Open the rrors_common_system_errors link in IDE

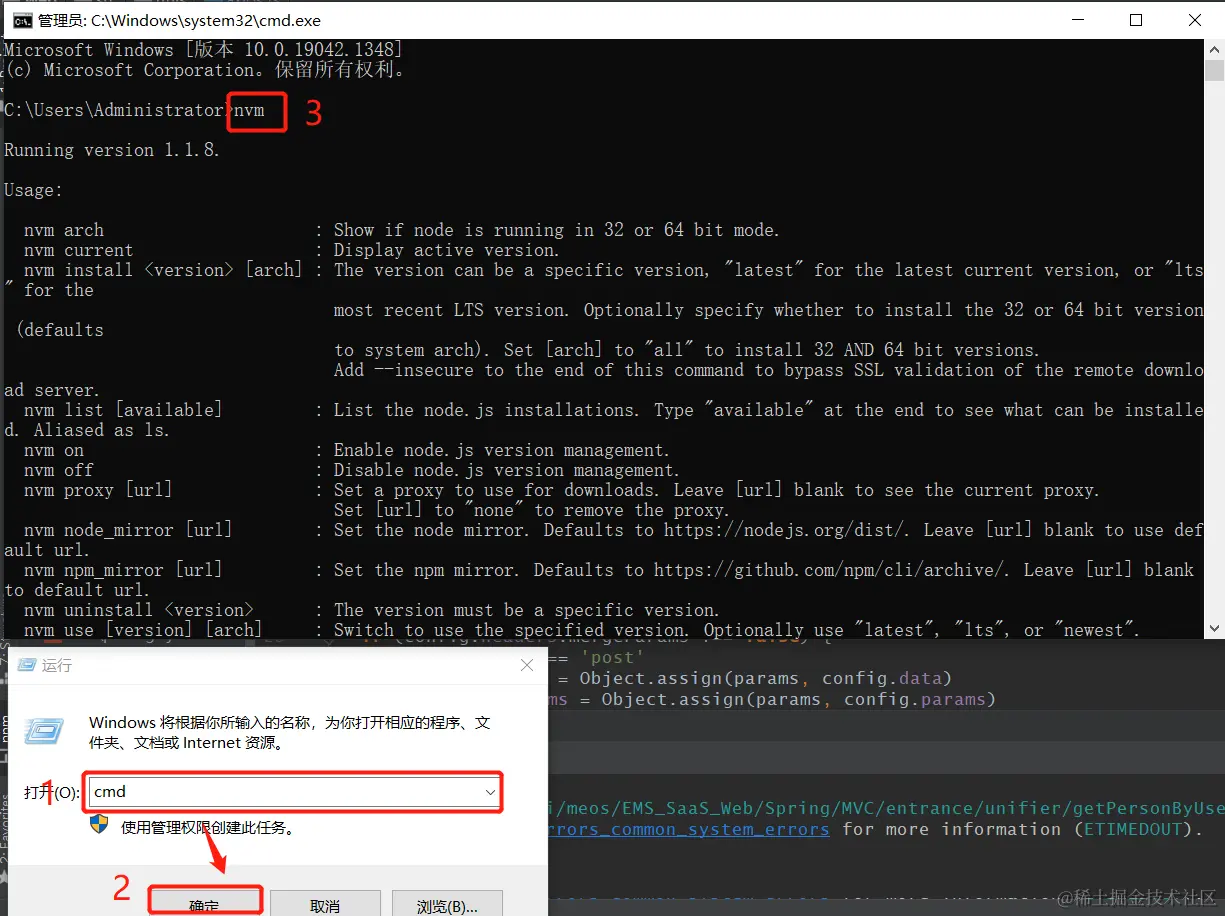click(x=689, y=829)
